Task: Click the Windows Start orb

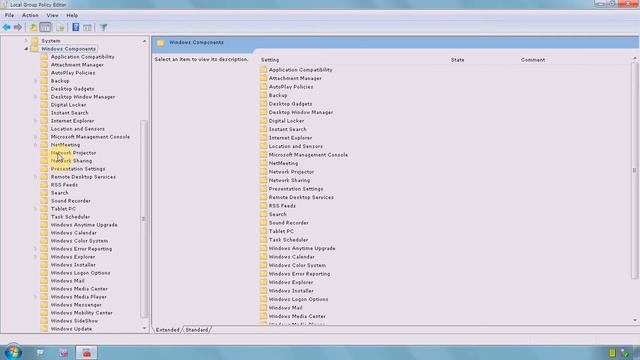Action: (13, 352)
